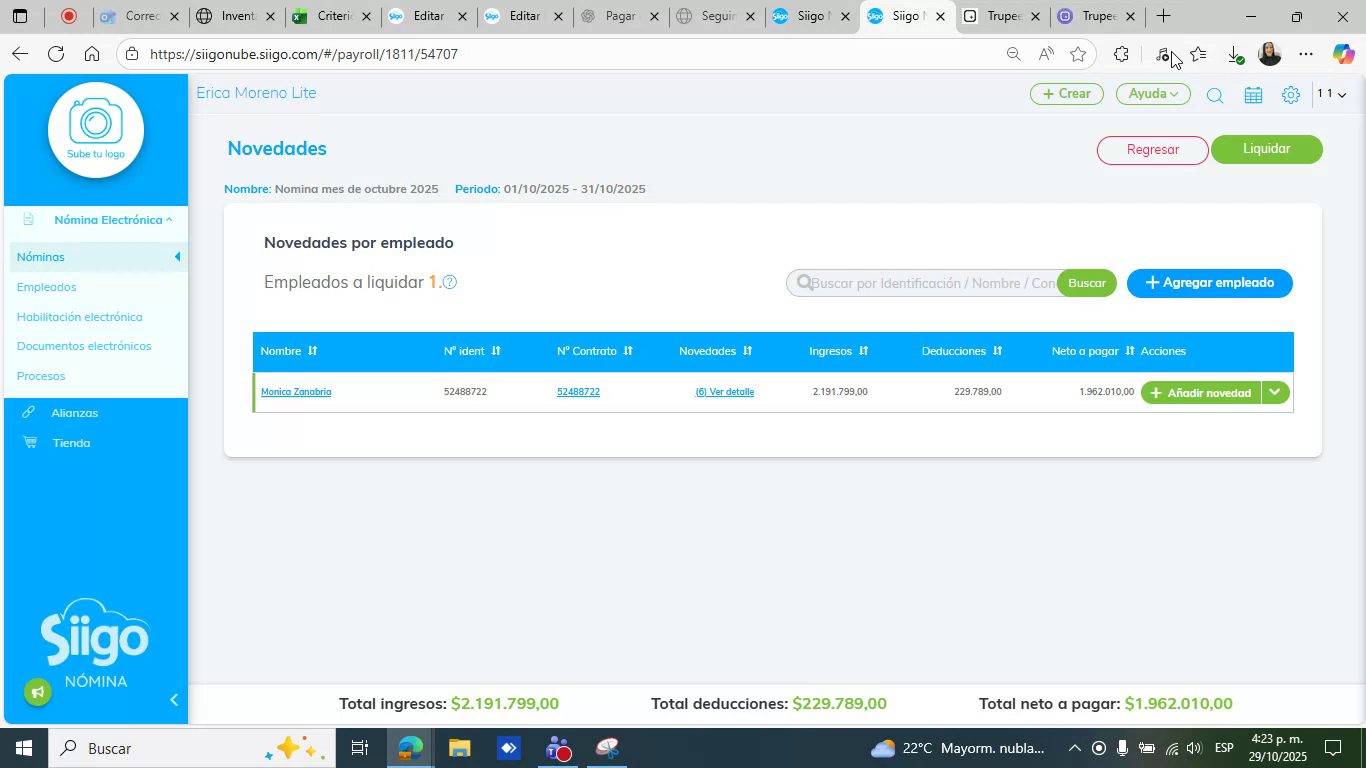The image size is (1366, 768).
Task: Open File Explorer from the taskbar
Action: pyautogui.click(x=459, y=748)
